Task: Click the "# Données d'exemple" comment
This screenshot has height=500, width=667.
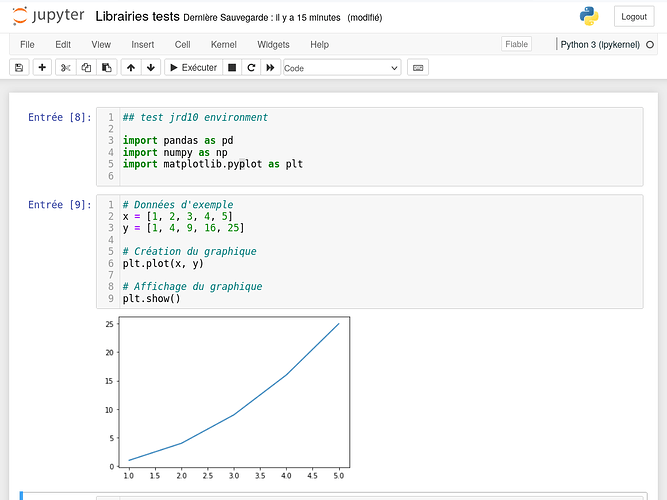Action: click(x=178, y=205)
